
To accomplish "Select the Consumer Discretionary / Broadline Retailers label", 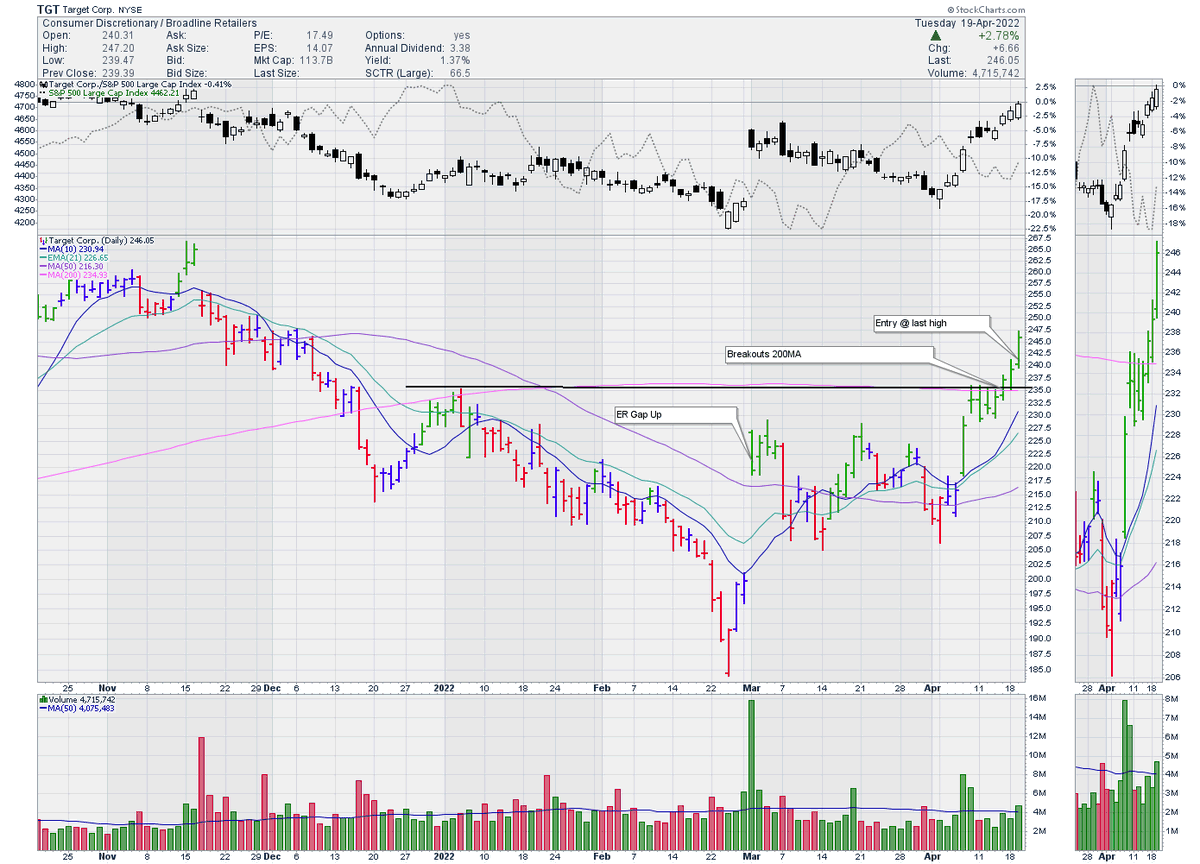I will coord(149,22).
